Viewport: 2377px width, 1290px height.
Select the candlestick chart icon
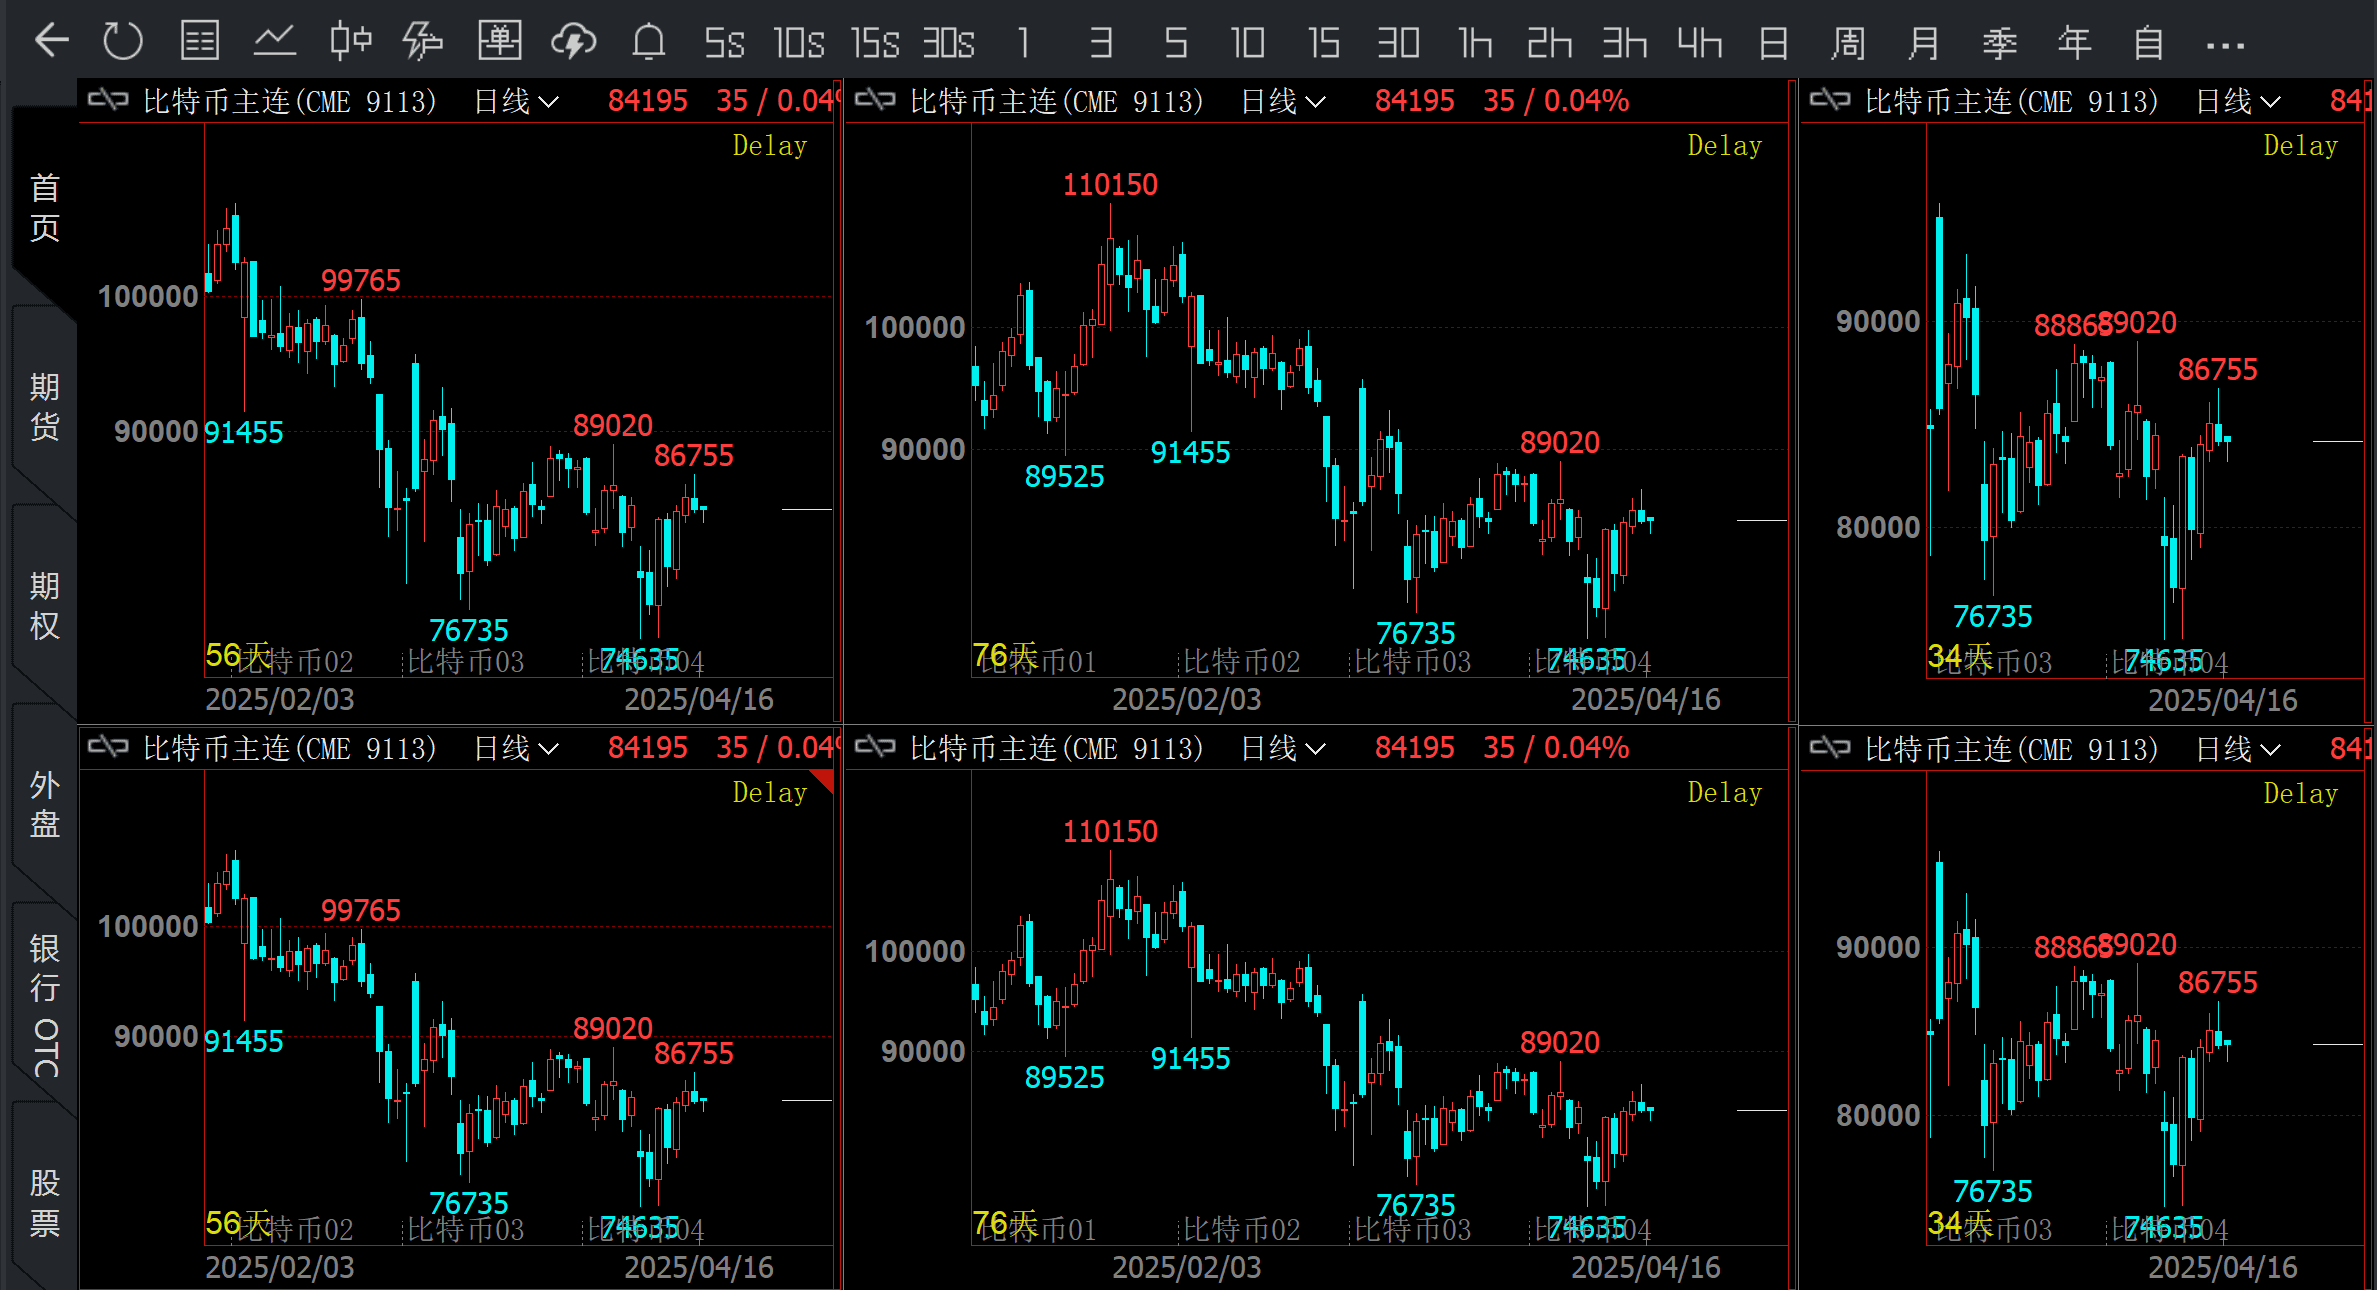pyautogui.click(x=350, y=42)
